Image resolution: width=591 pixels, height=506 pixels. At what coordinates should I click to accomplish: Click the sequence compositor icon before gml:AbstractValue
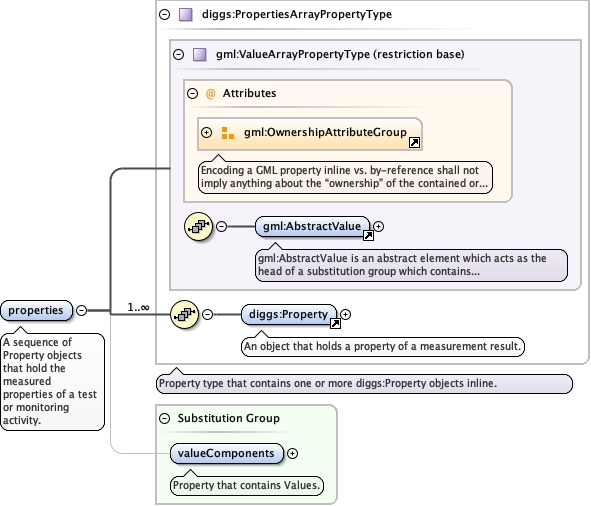(199, 227)
